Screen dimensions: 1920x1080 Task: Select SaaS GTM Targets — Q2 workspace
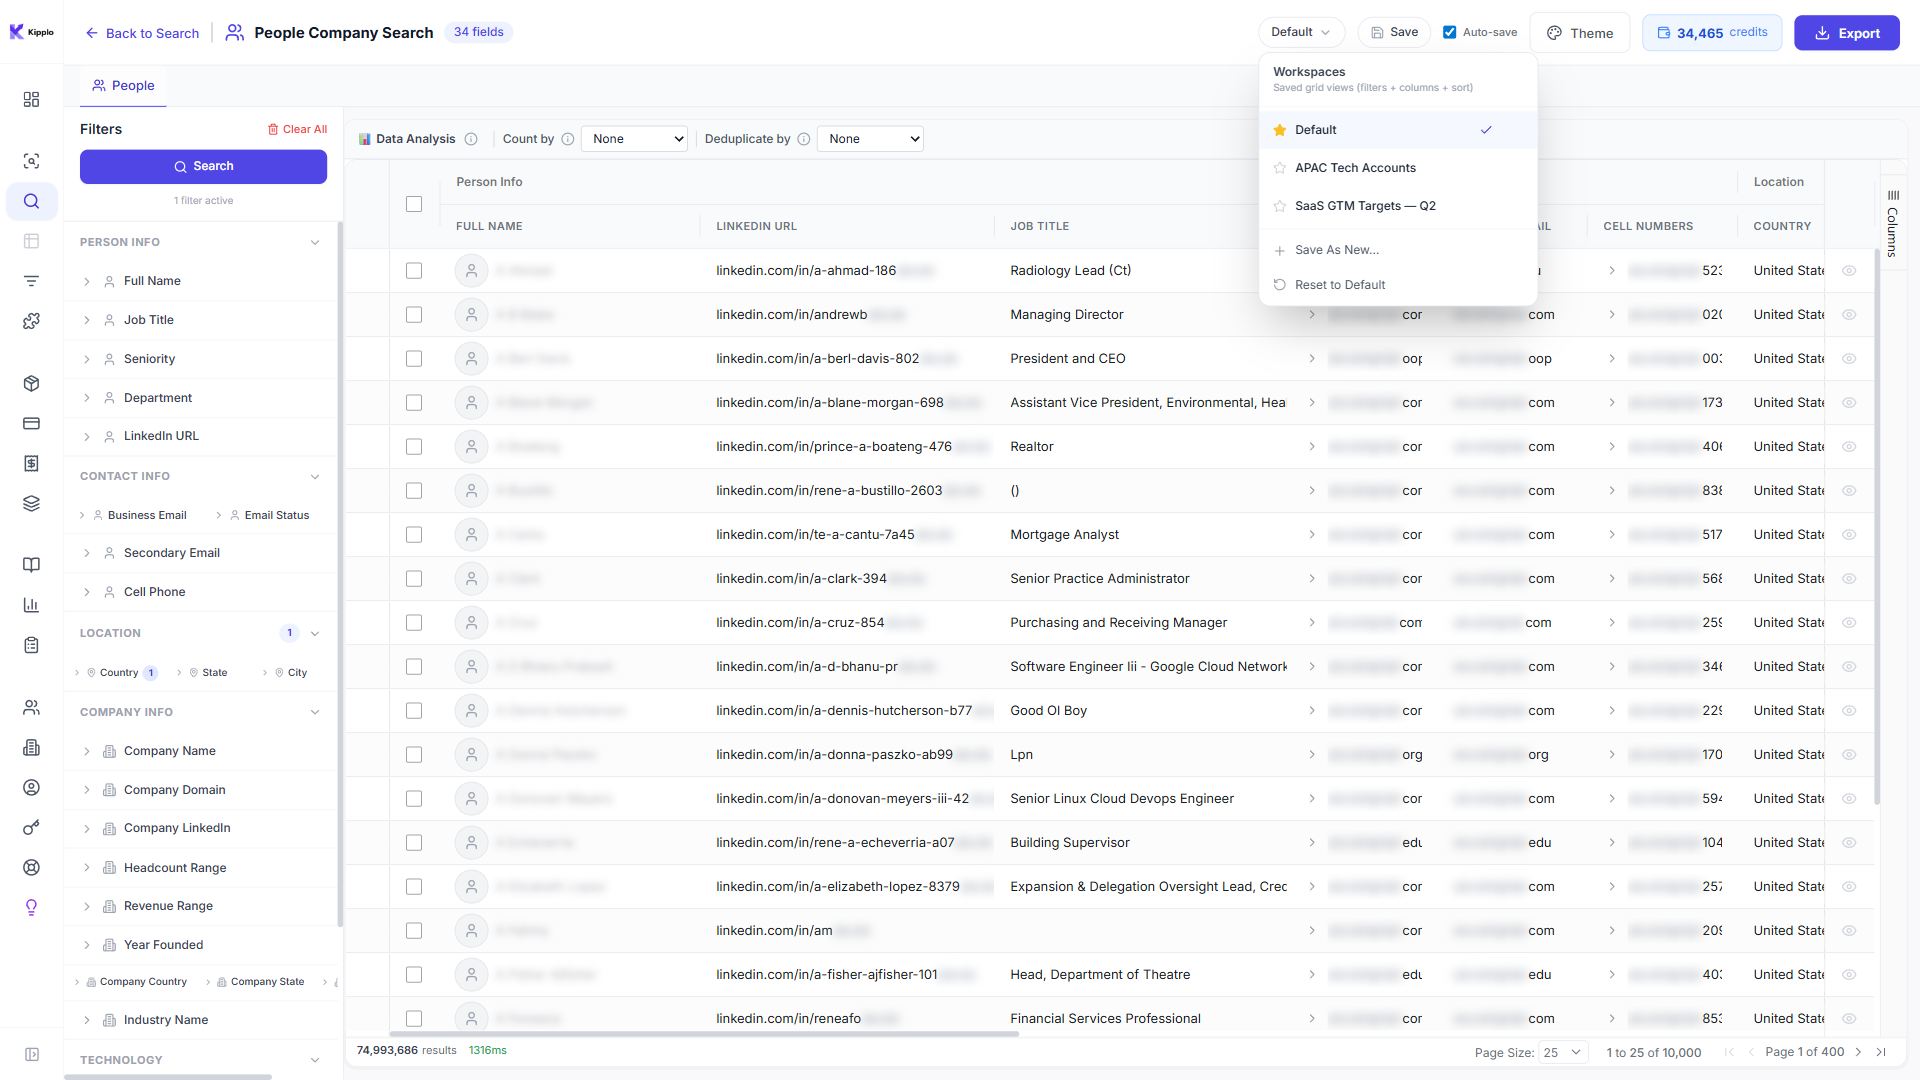coord(1366,205)
